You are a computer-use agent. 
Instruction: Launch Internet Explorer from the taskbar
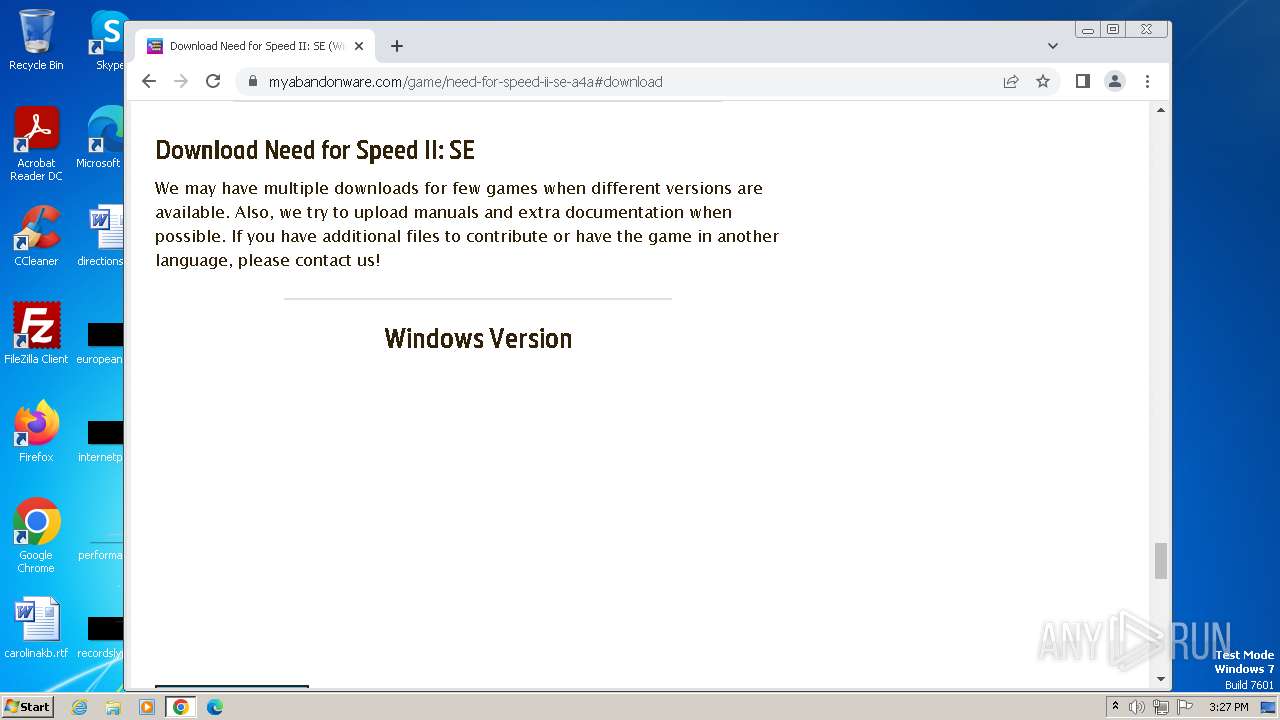(x=80, y=707)
